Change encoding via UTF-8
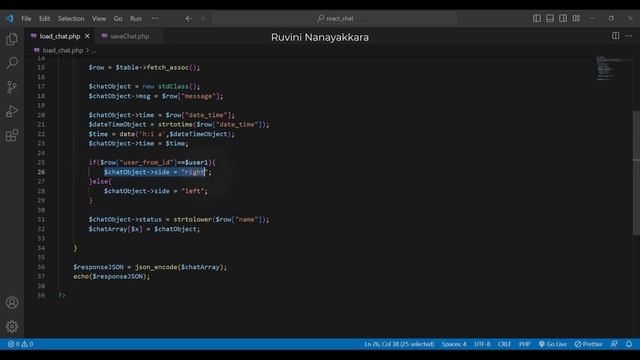Image resolution: width=640 pixels, height=360 pixels. [482, 344]
